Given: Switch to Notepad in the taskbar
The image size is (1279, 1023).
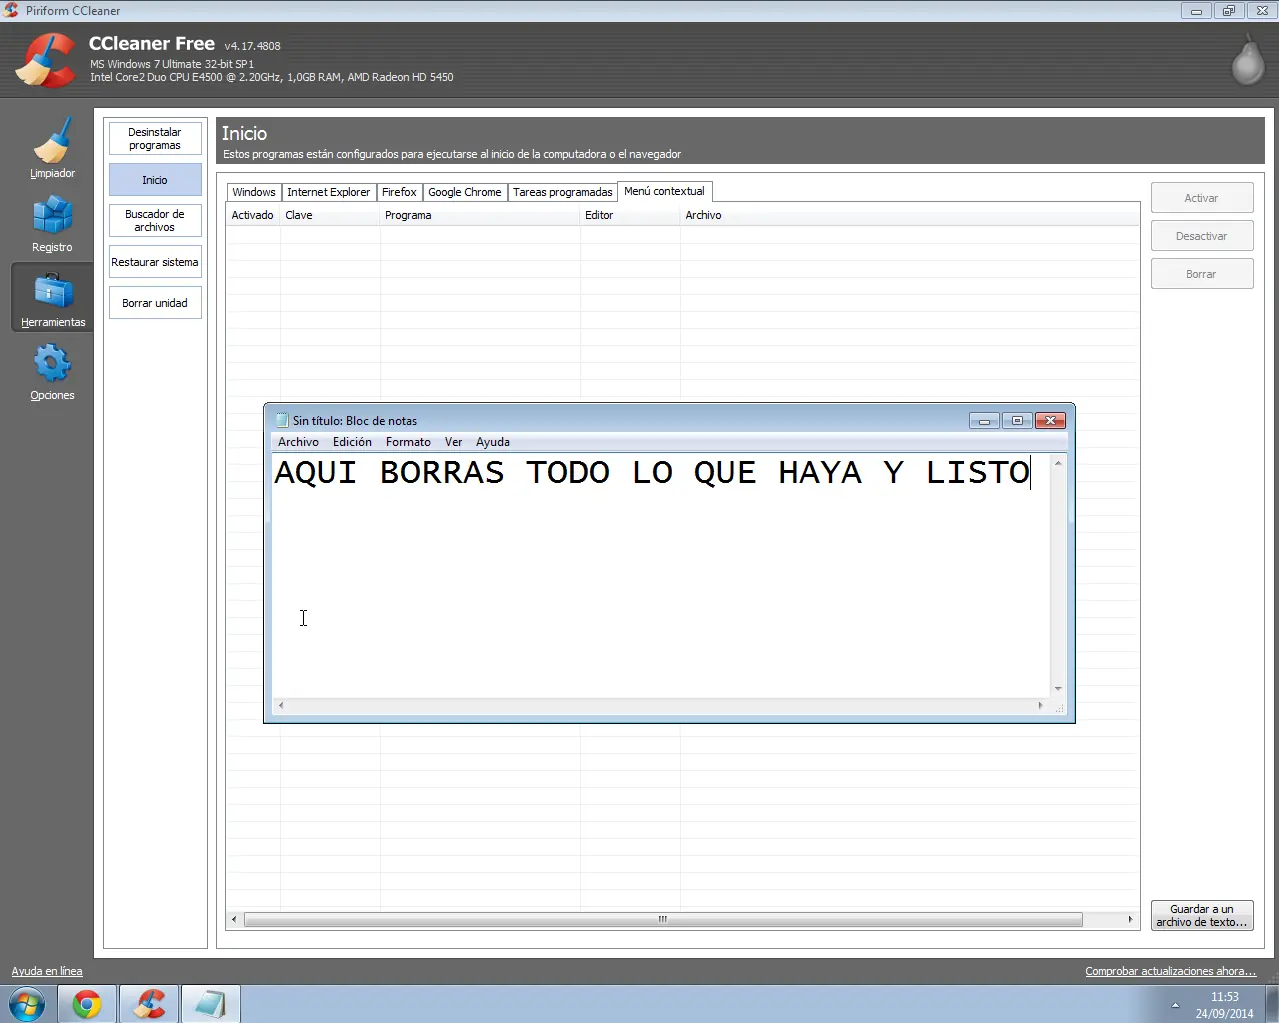Looking at the screenshot, I should click(210, 1004).
